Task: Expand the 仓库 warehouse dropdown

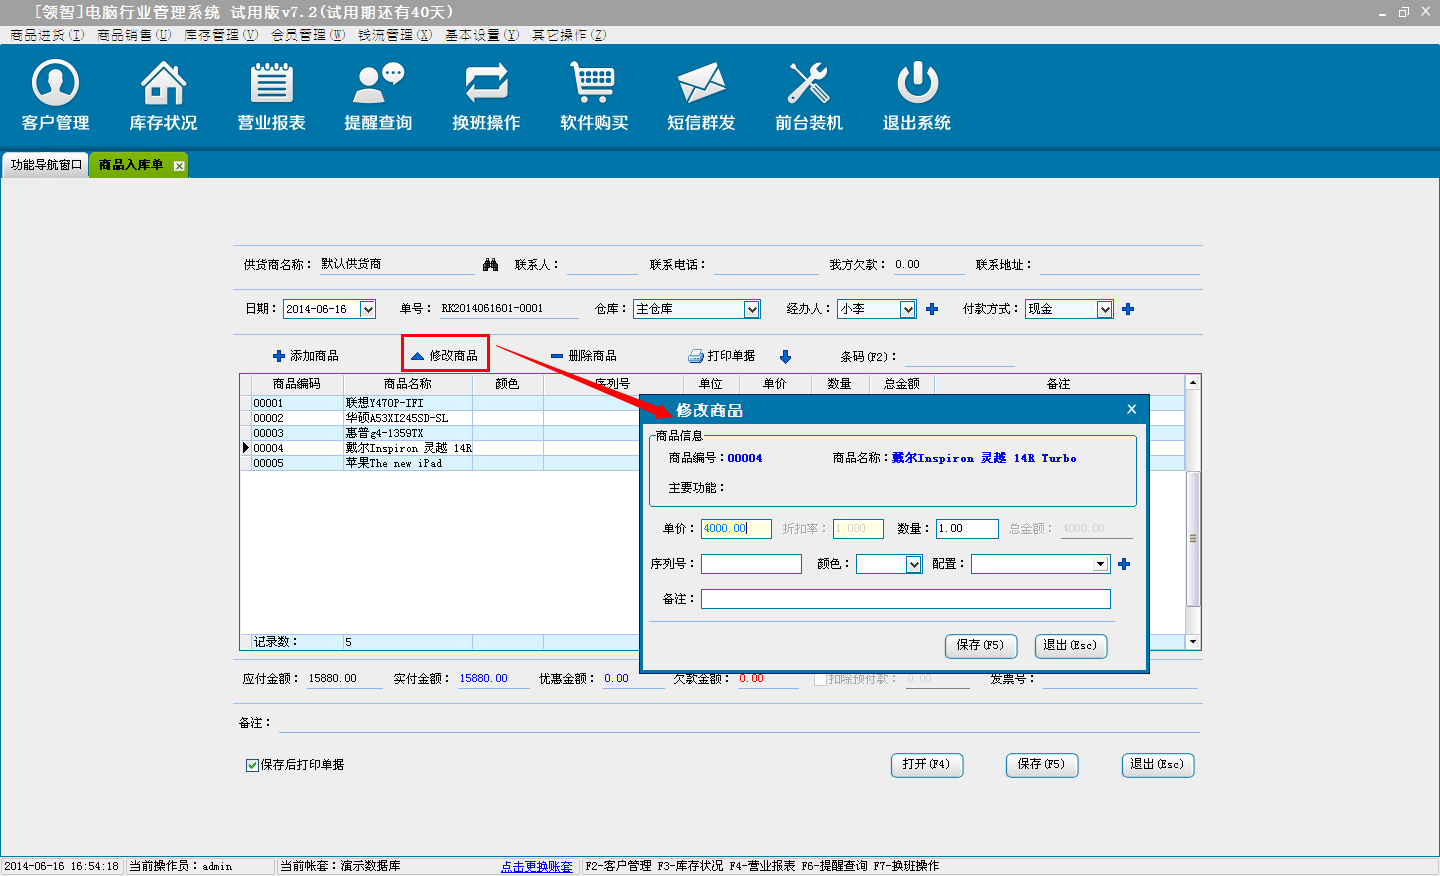Action: pos(752,310)
